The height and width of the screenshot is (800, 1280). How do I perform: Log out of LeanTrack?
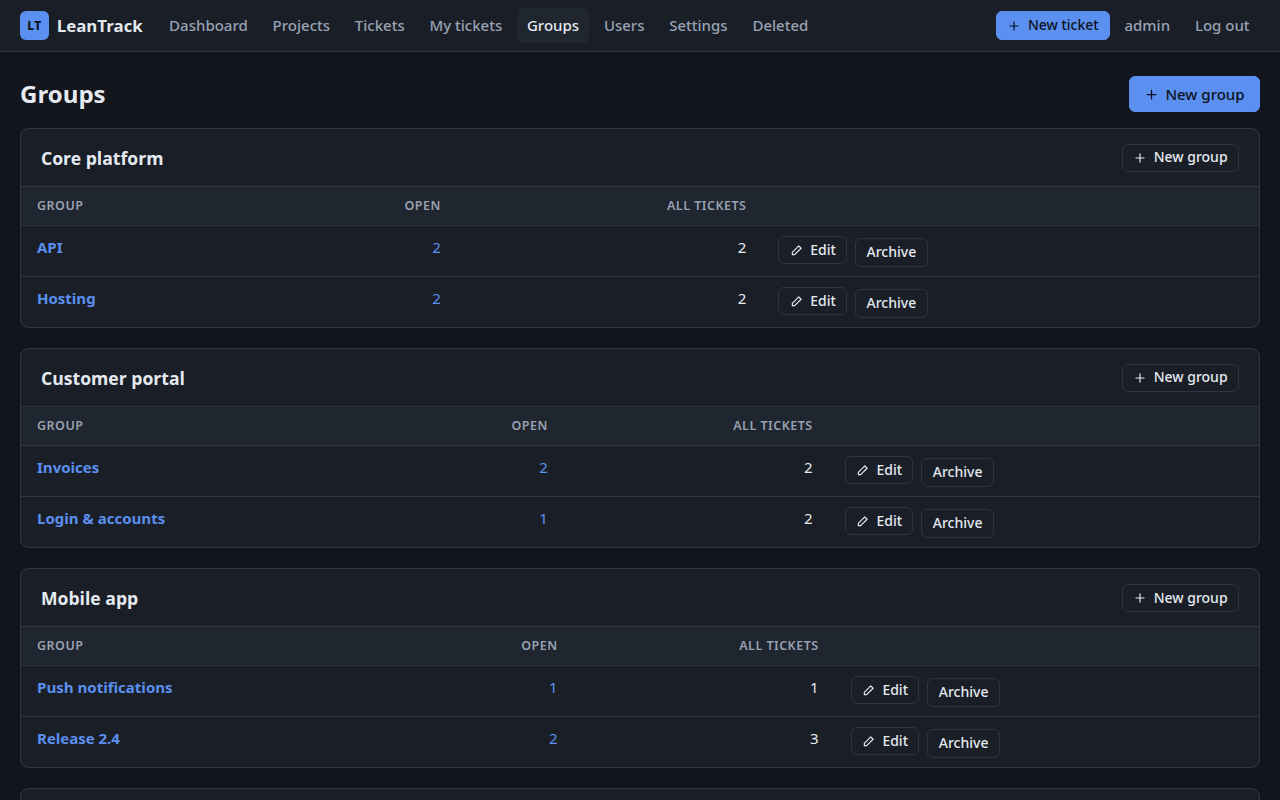pyautogui.click(x=1222, y=26)
